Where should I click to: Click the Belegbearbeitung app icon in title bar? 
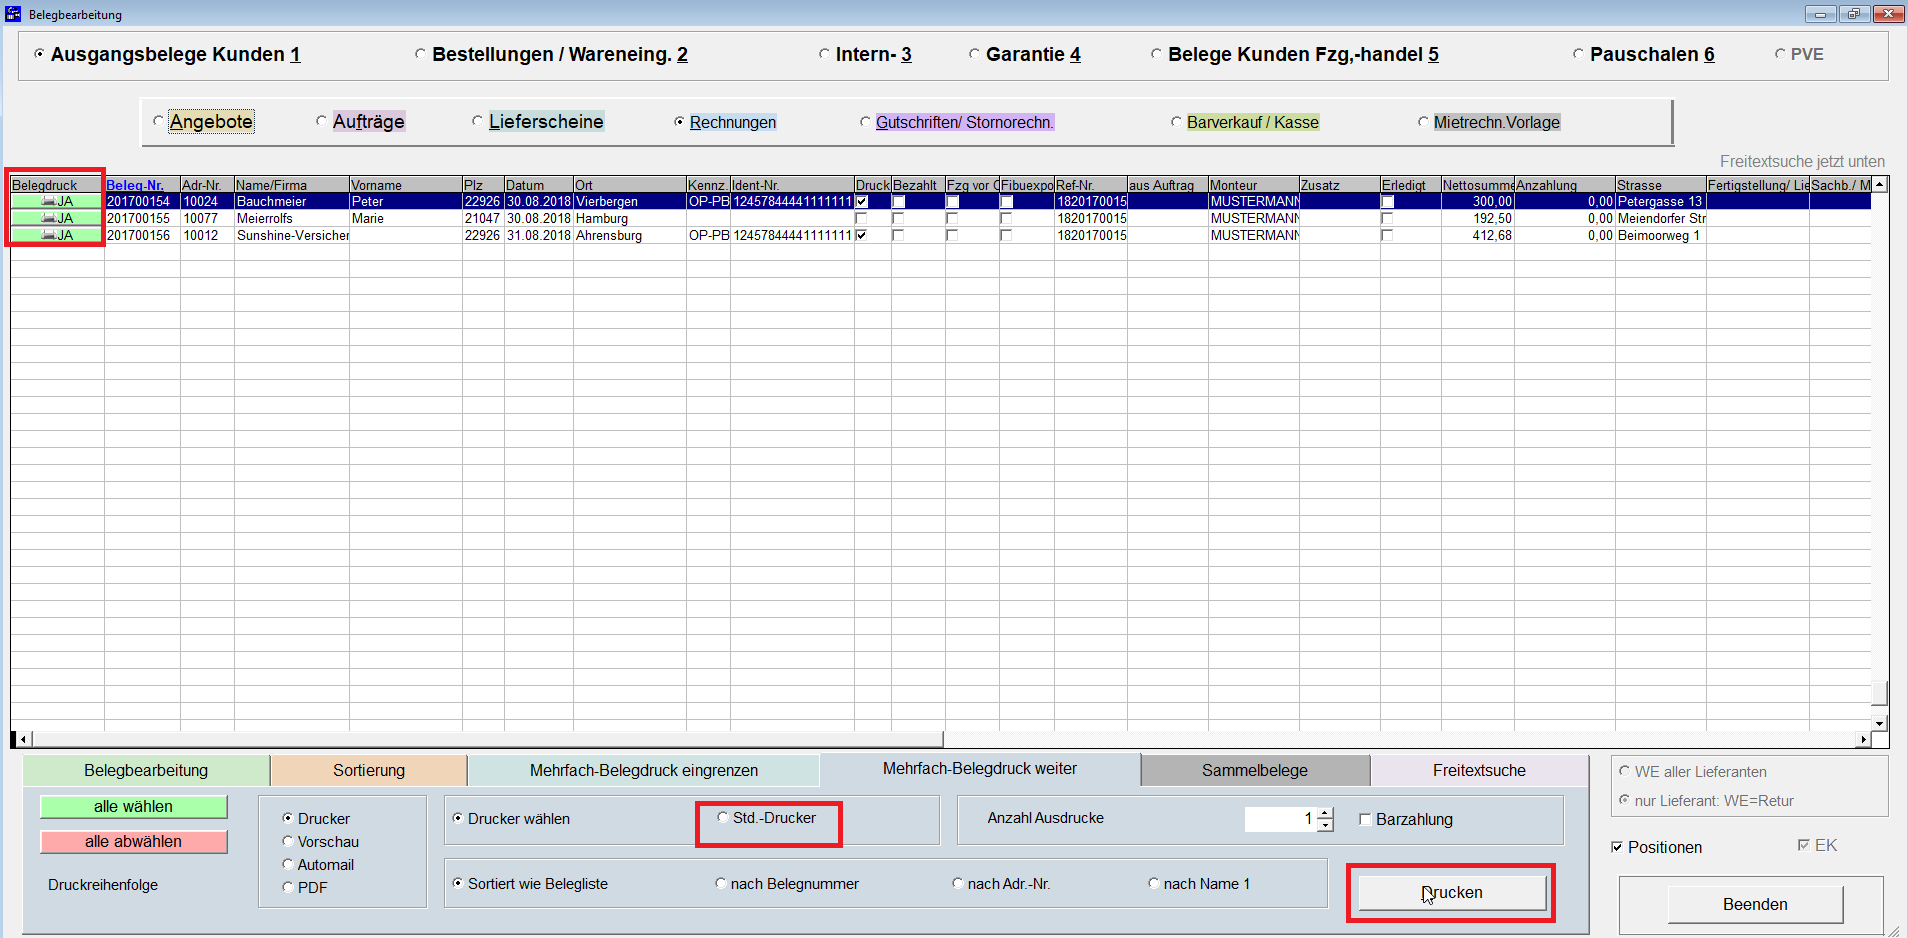[x=13, y=14]
